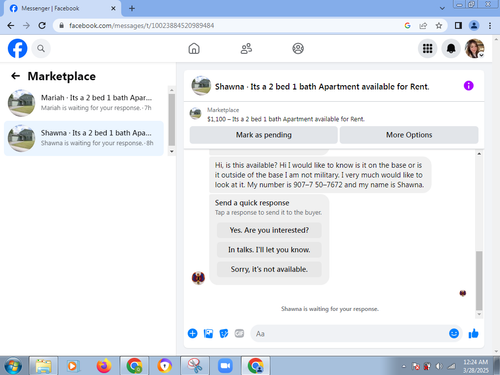Open the Facebook search magnifier
The width and height of the screenshot is (500, 375).
[x=41, y=49]
